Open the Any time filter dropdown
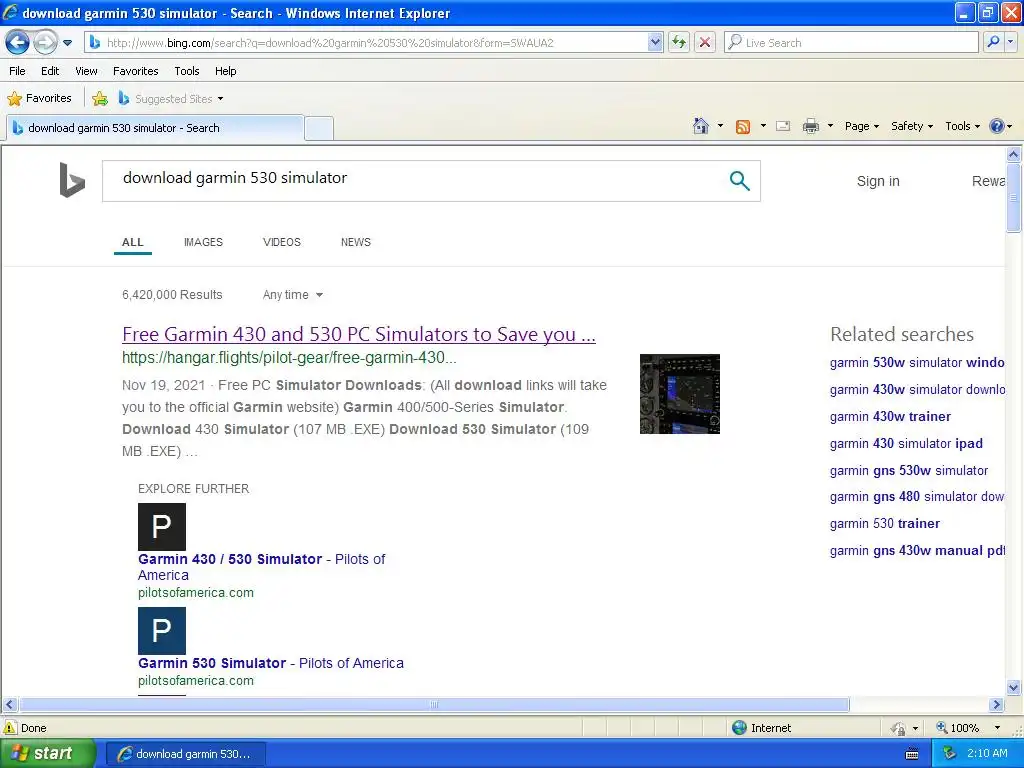The height and width of the screenshot is (768, 1024). [x=293, y=295]
